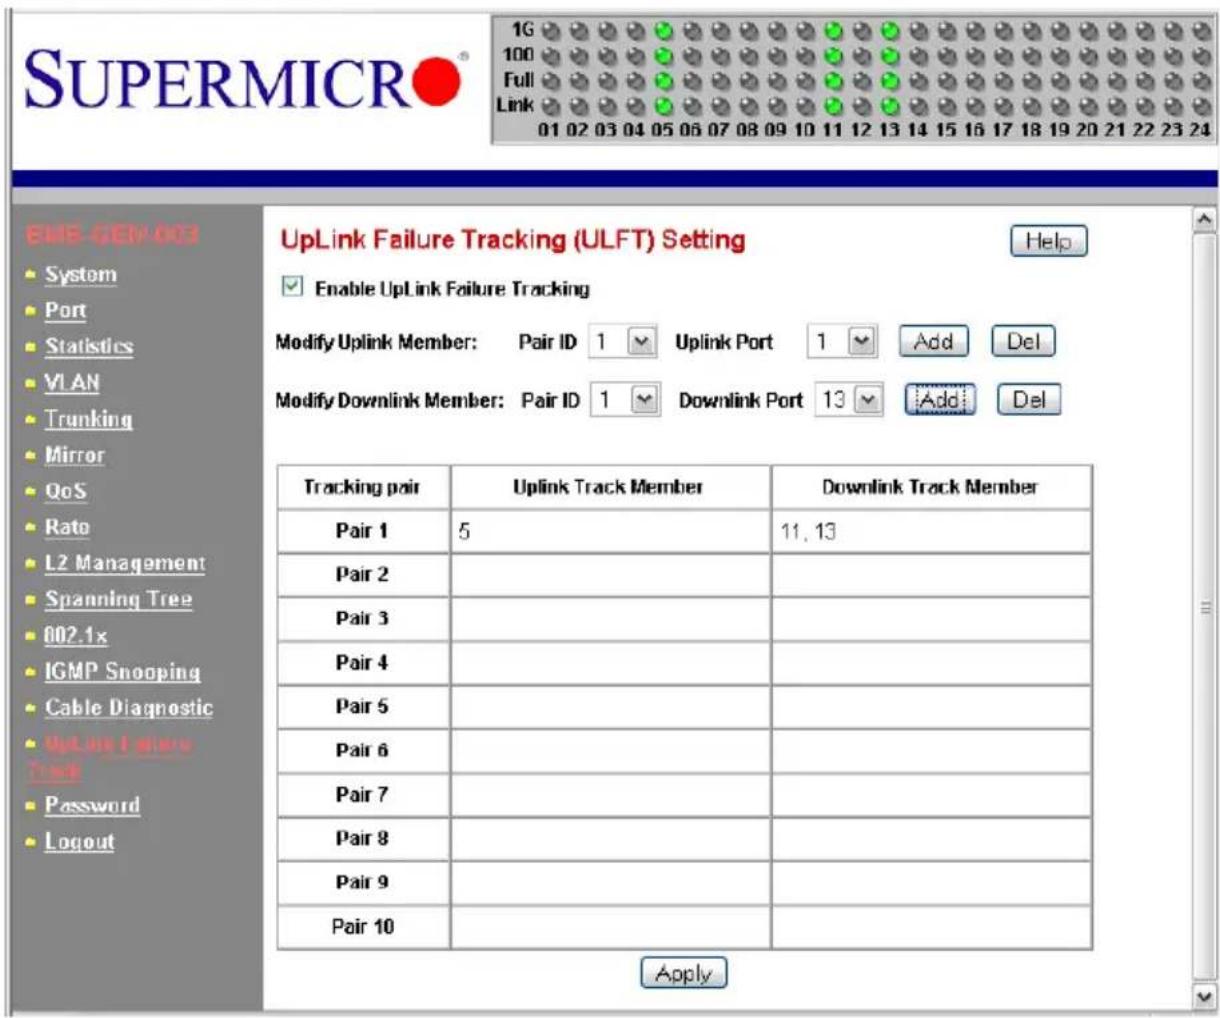Click the 1G LED for port 13
Viewport: 1220px width, 1018px height.
pyautogui.click(x=890, y=31)
